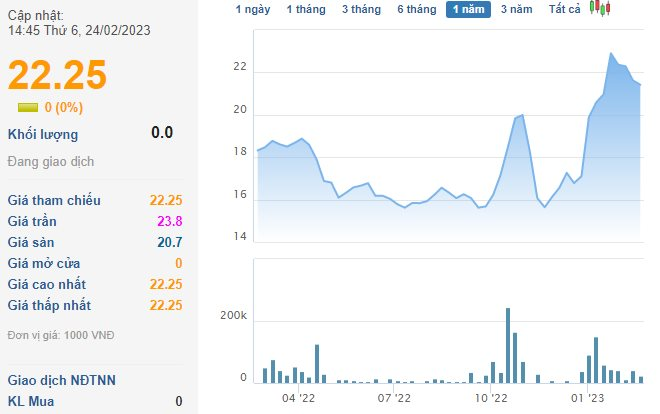
Task: Click the Giá tham chiếu label
Action: tap(54, 200)
